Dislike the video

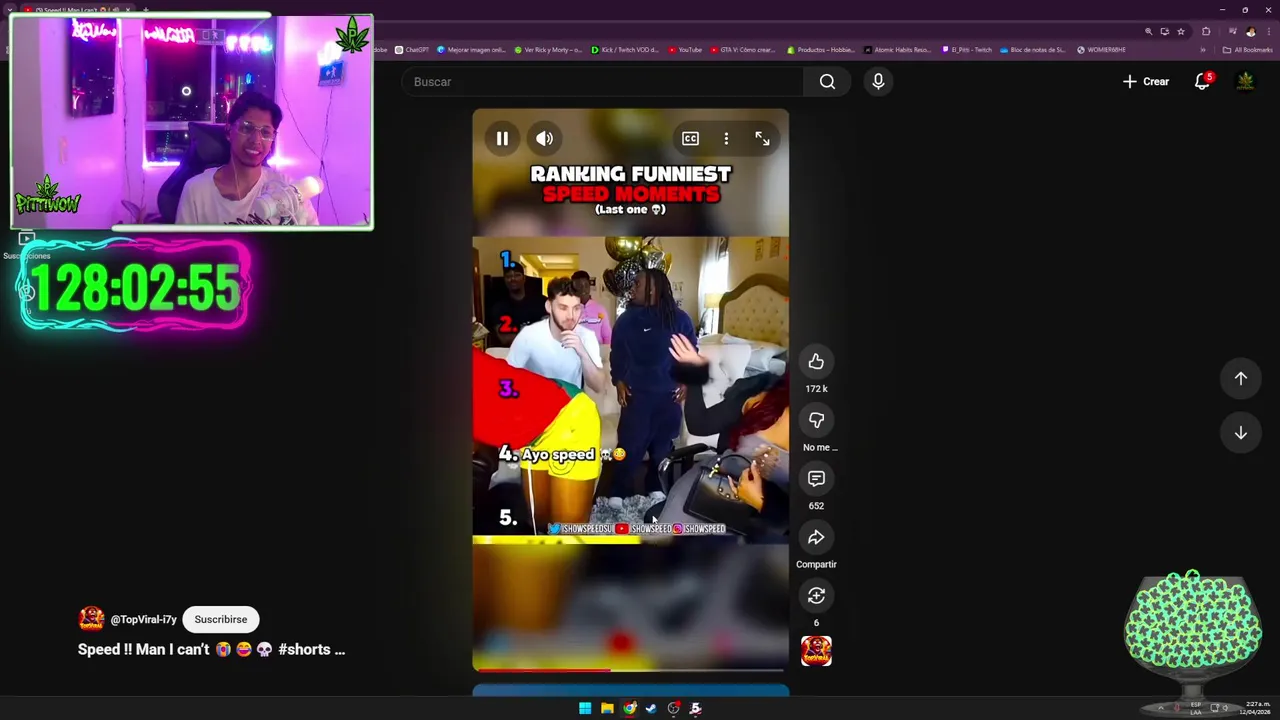[816, 420]
